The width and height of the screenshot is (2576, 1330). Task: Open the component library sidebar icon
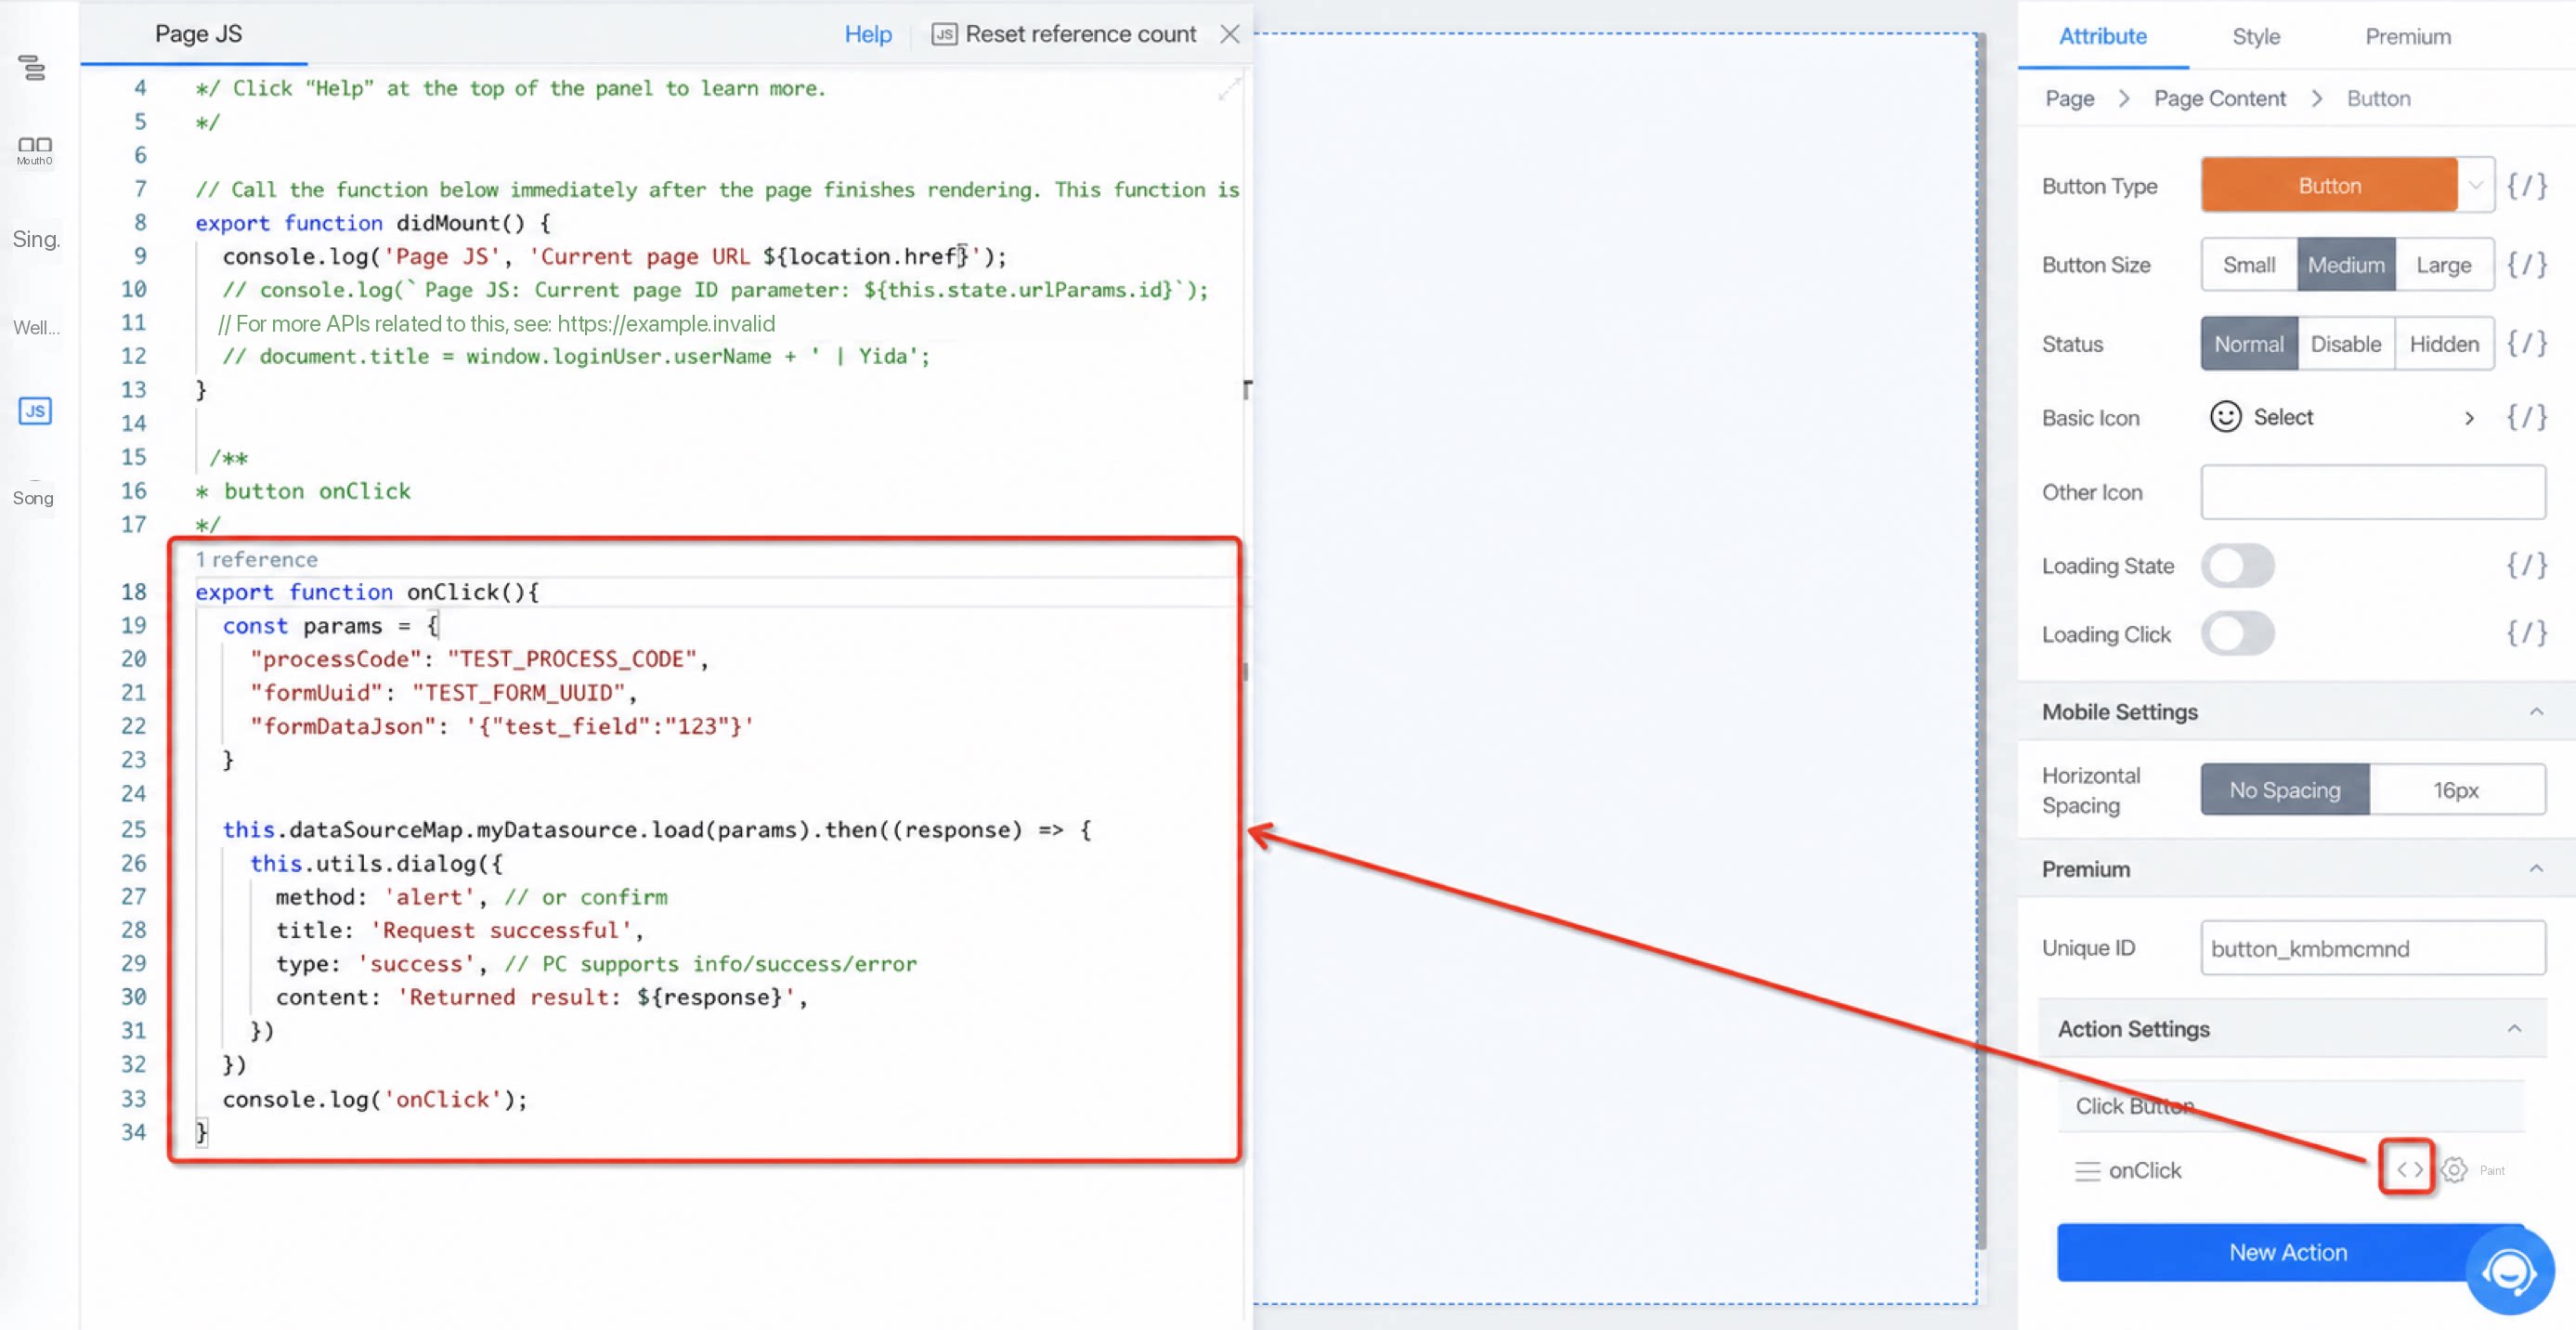pos(35,150)
